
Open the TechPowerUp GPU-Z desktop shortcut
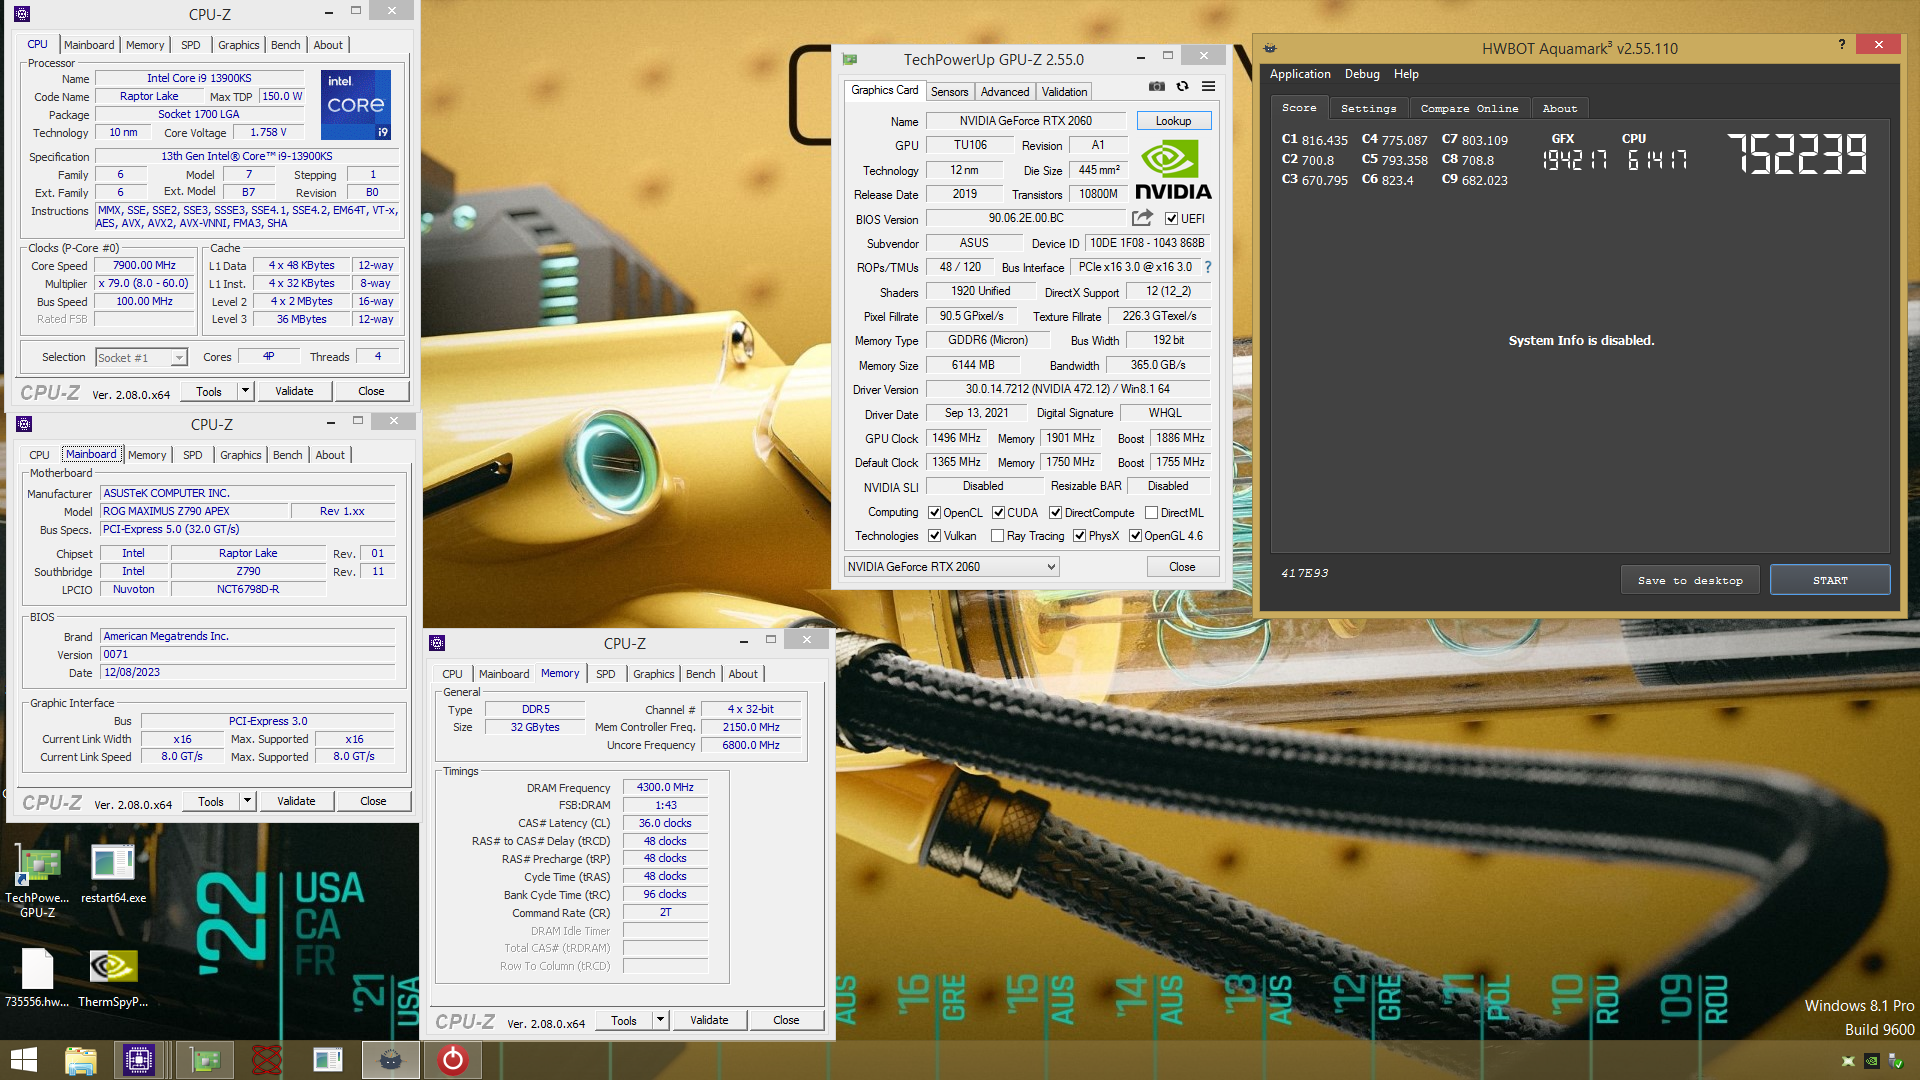coord(37,880)
